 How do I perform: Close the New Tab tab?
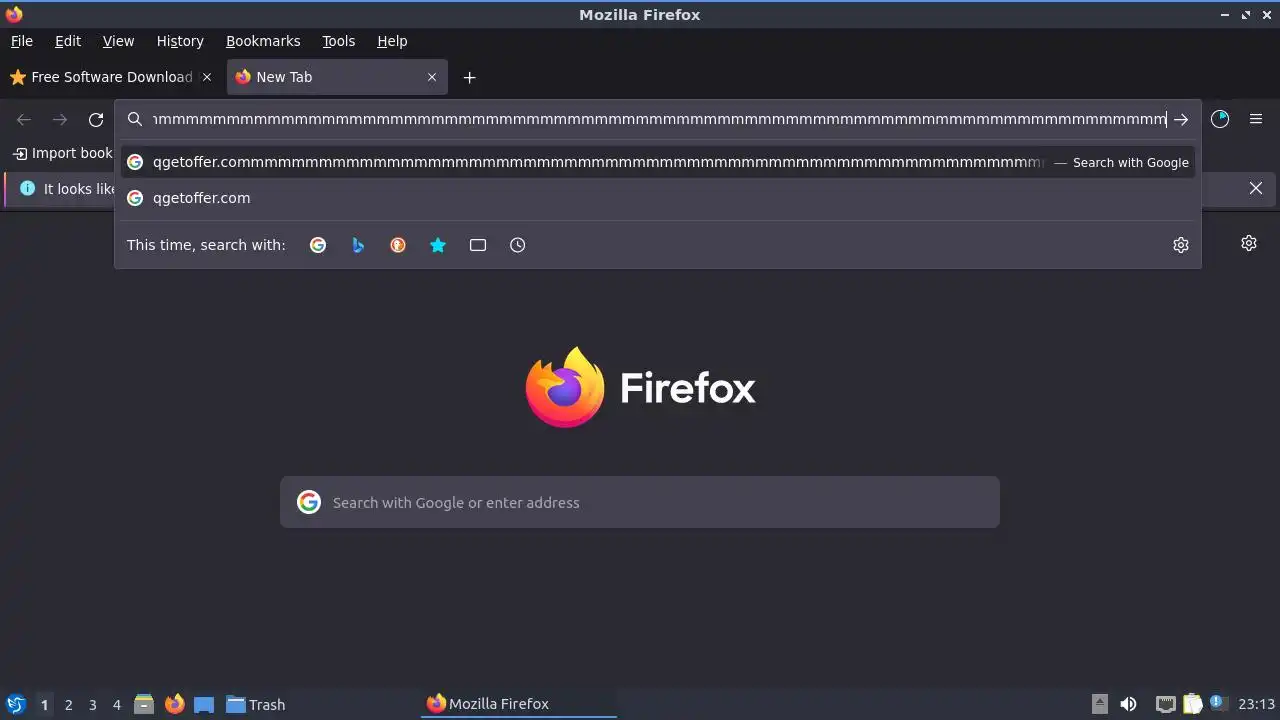pyautogui.click(x=432, y=77)
